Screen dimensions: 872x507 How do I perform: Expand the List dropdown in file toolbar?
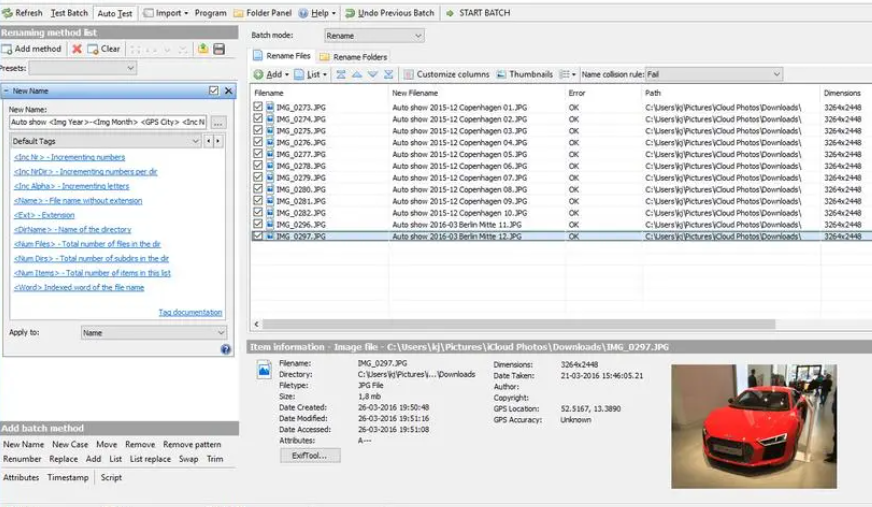click(x=325, y=74)
